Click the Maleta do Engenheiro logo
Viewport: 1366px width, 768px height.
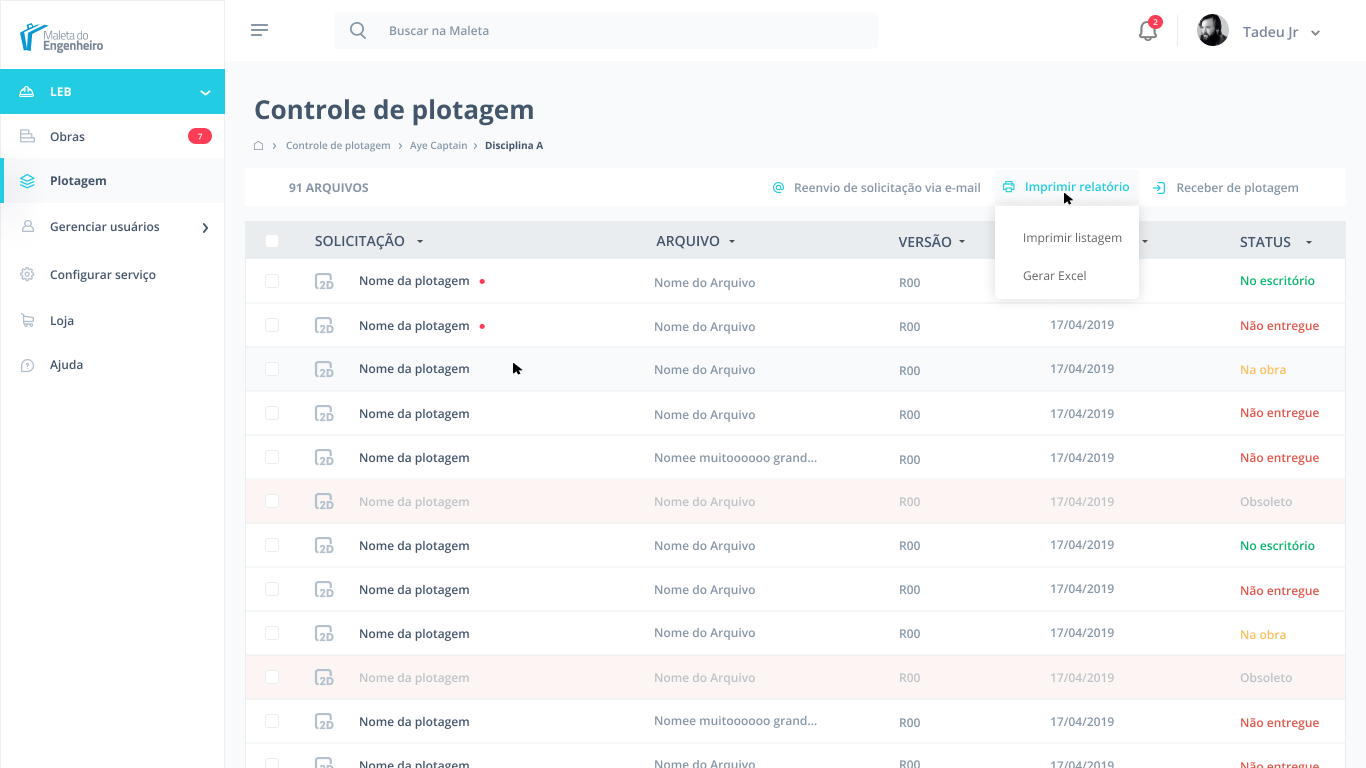coord(62,38)
